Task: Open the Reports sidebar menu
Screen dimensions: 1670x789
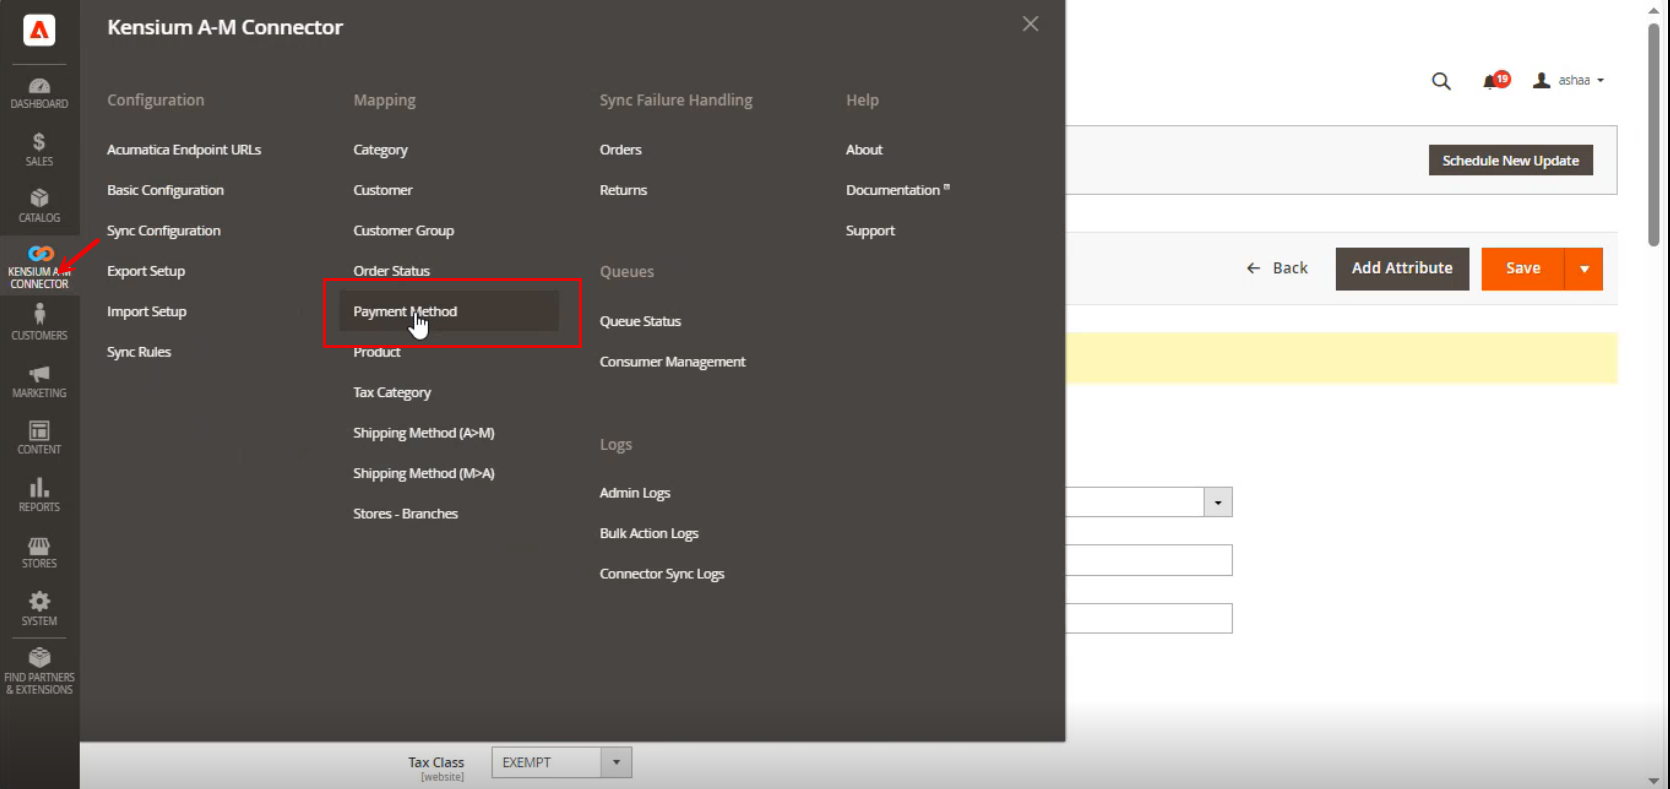Action: (39, 495)
